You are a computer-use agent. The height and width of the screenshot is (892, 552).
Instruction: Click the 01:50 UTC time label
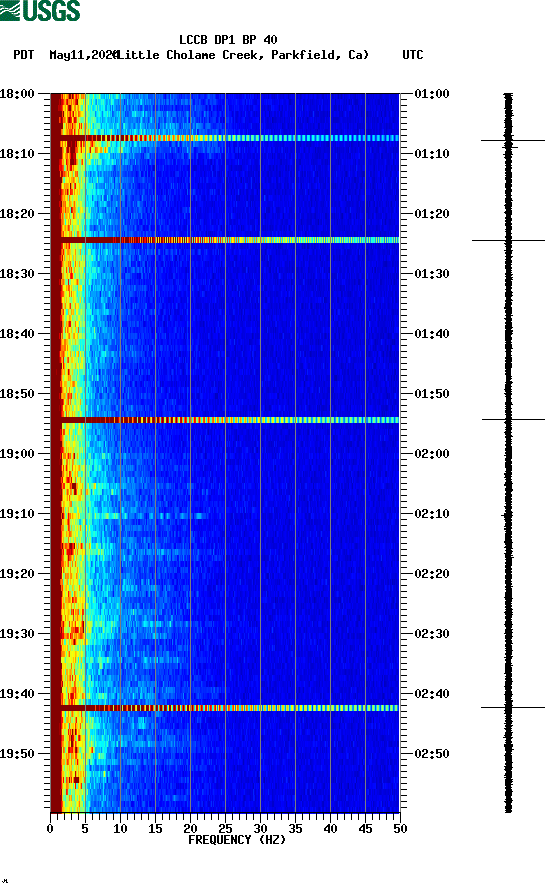[432, 394]
